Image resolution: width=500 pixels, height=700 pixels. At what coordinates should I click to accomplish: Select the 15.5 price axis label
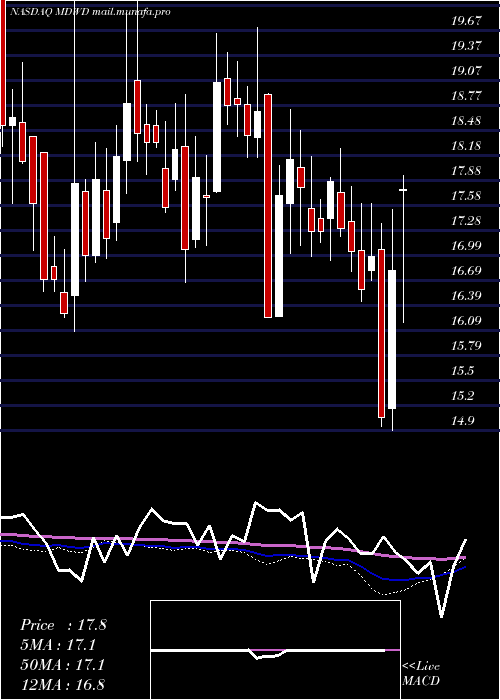[x=463, y=371]
